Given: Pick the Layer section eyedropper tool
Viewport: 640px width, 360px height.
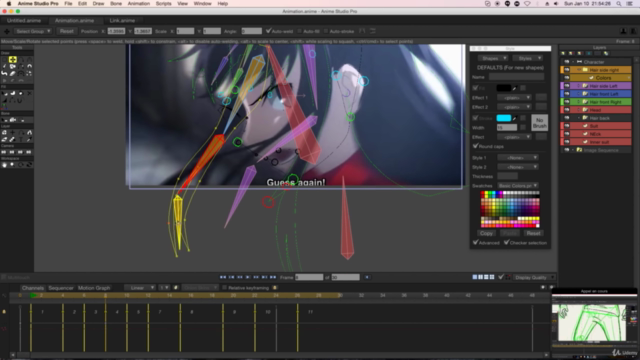Looking at the screenshot, I should [x=29, y=139].
